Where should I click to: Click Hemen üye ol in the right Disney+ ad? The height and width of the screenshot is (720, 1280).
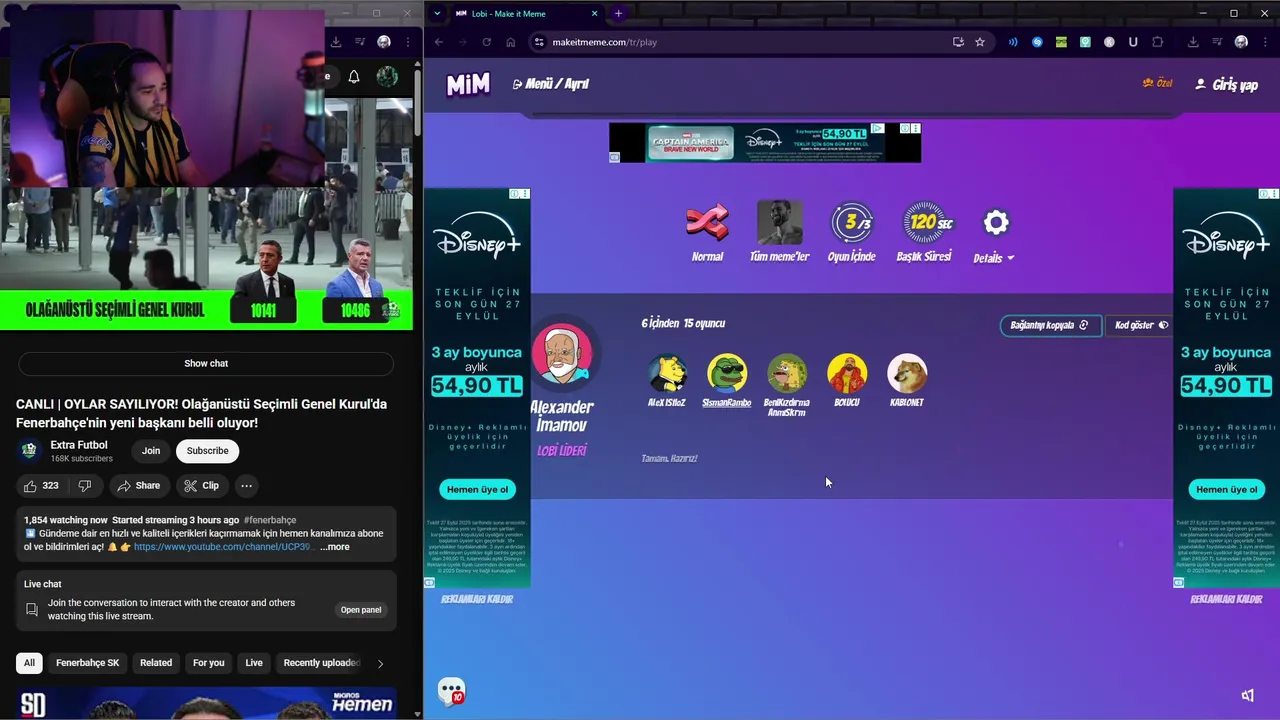(1226, 489)
